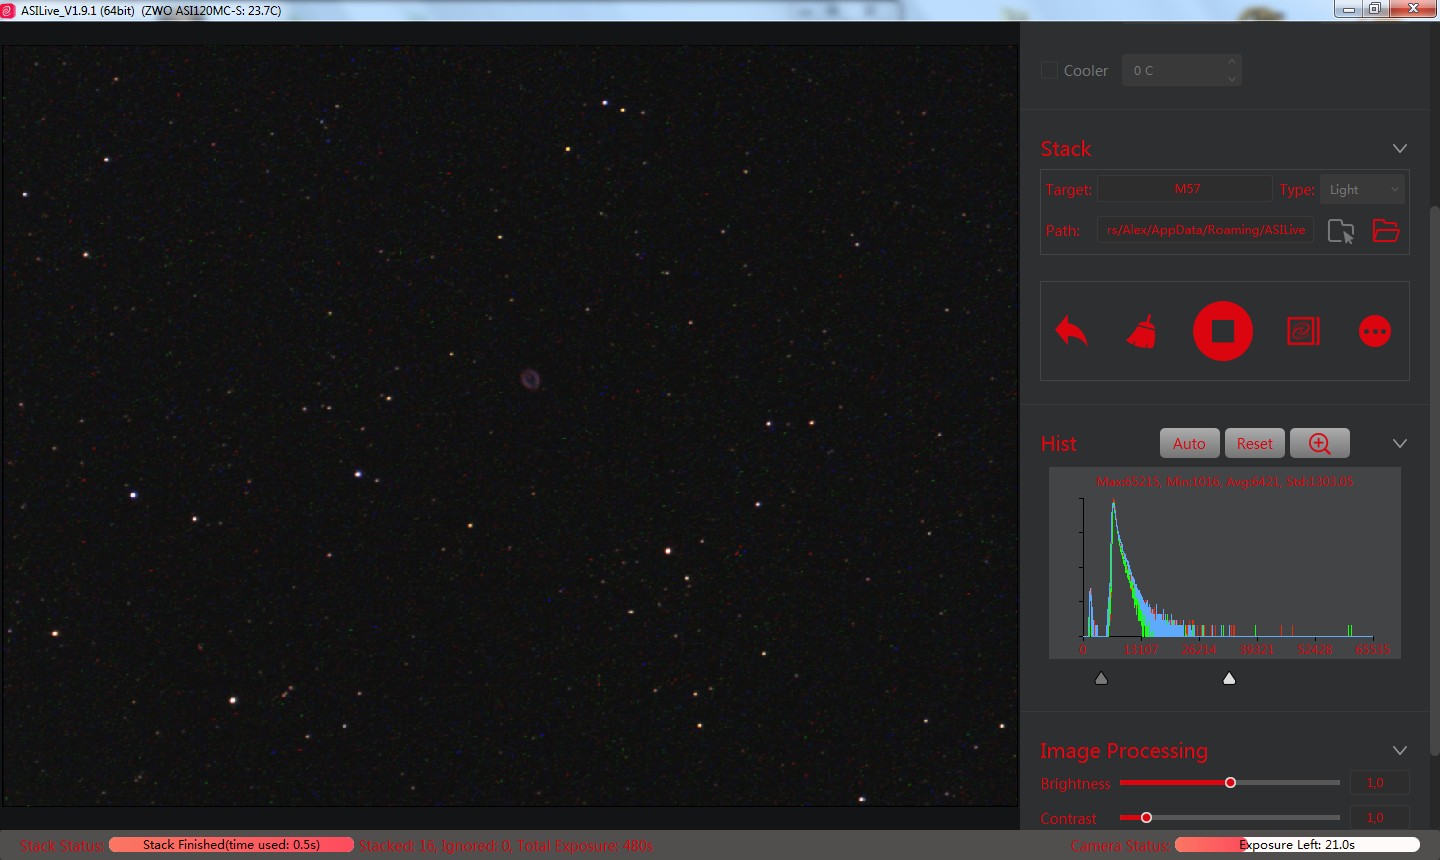
Task: Click the histogram white point marker
Action: click(x=1229, y=678)
